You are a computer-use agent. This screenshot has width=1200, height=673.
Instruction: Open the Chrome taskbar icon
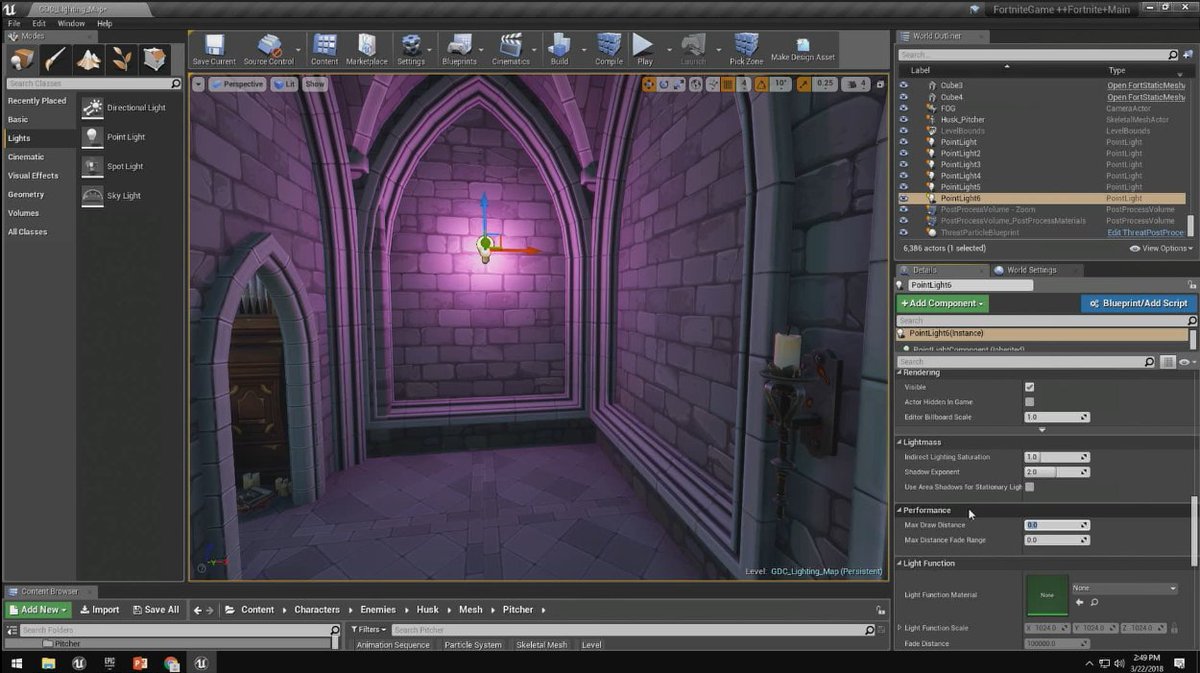pyautogui.click(x=172, y=662)
